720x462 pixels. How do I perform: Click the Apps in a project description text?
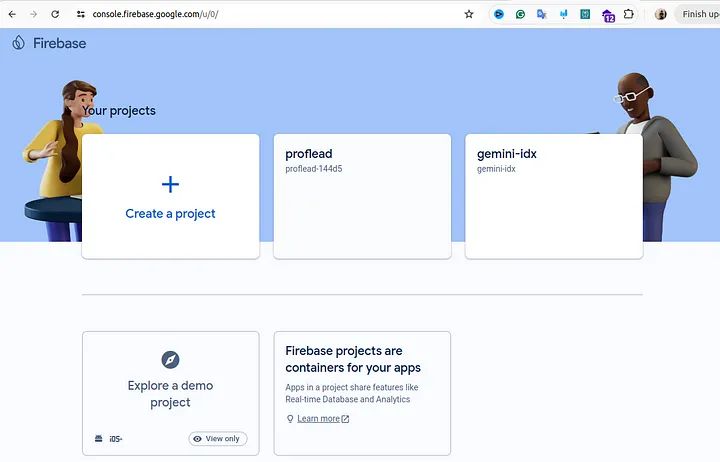352,393
